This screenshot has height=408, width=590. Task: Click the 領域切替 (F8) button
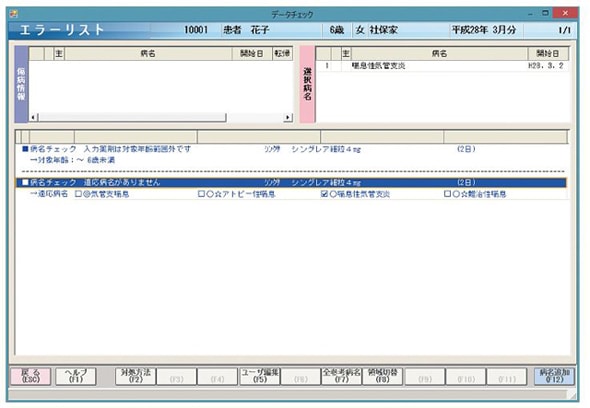(x=382, y=376)
